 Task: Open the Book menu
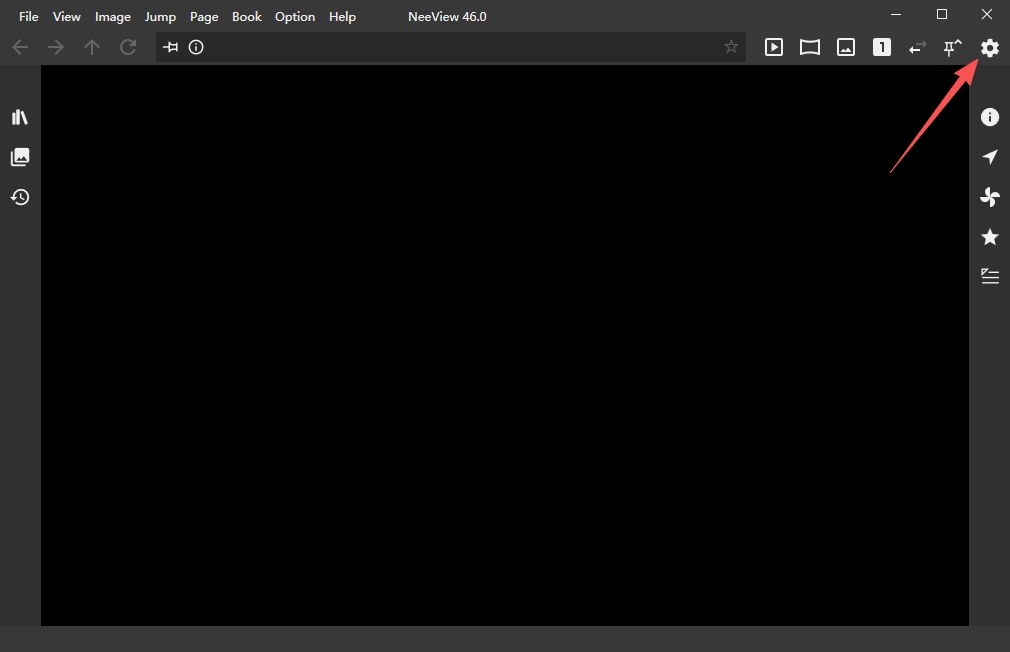[x=247, y=17]
